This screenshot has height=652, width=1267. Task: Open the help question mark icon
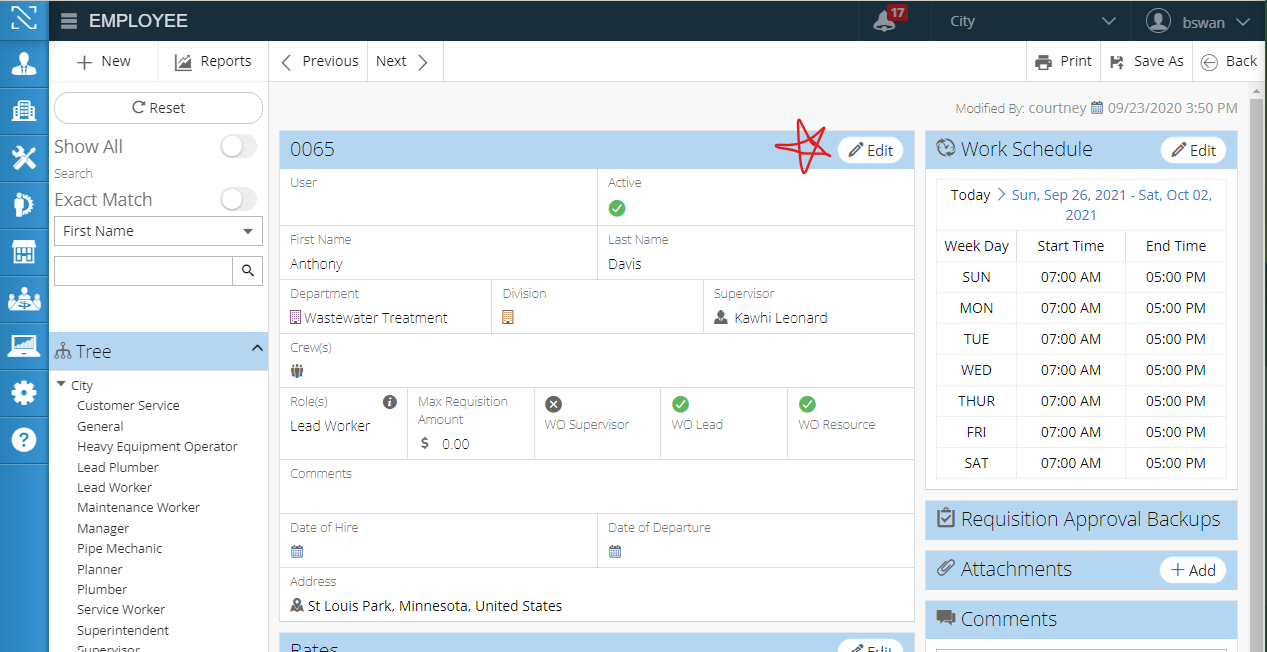pyautogui.click(x=24, y=440)
